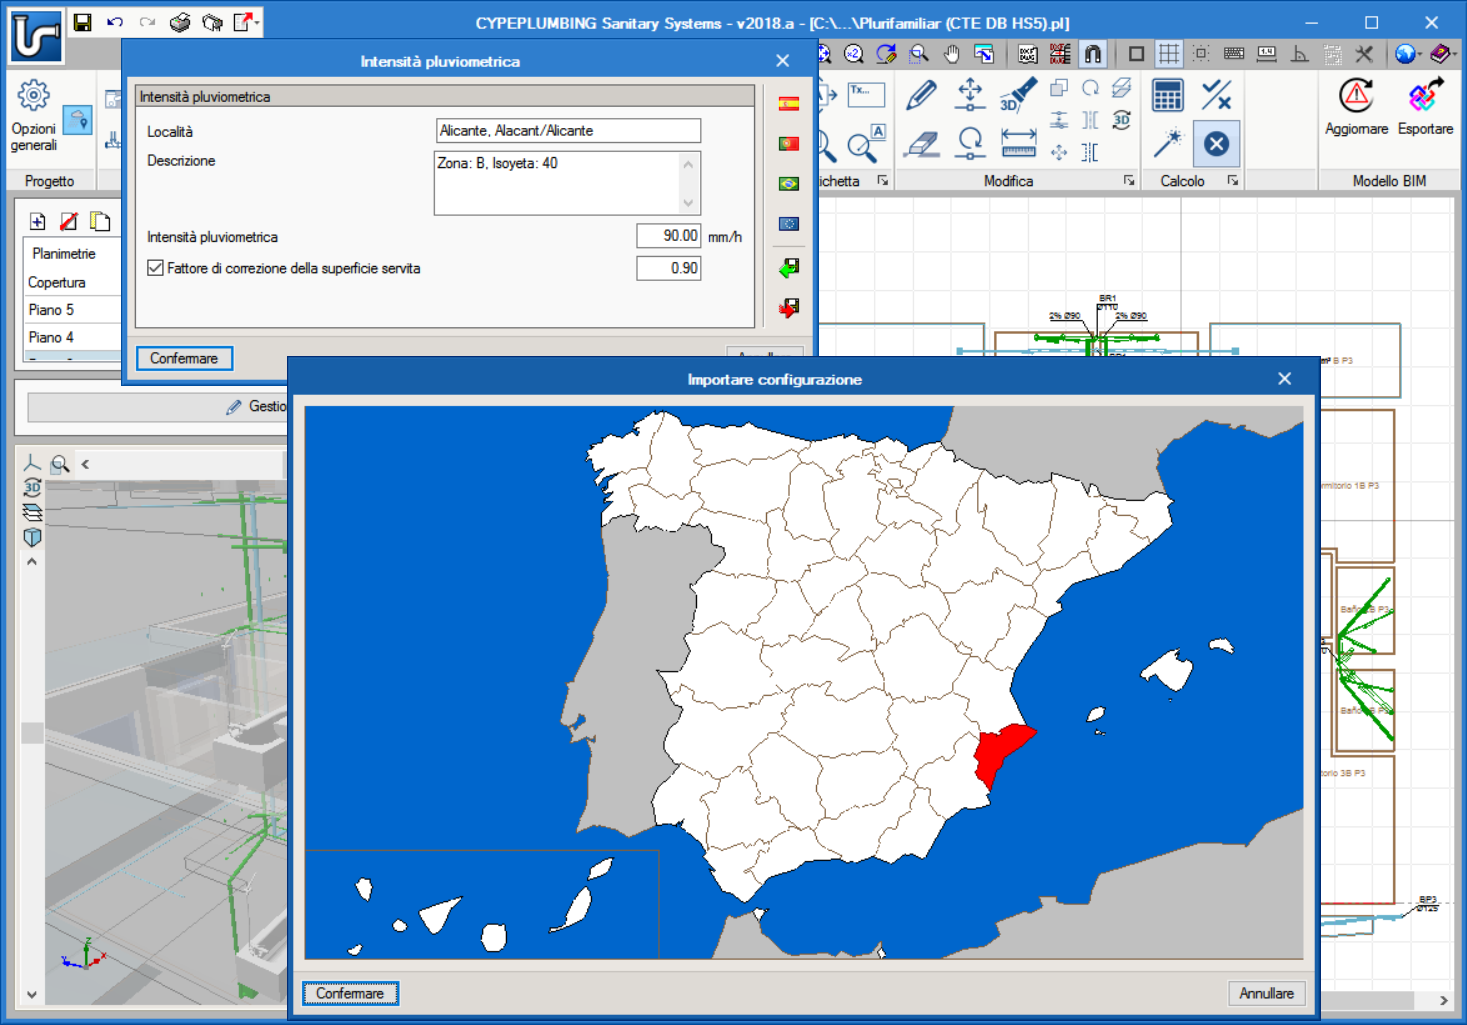Screen dimensions: 1467x1025
Task: Toggle the grid display button
Action: 1168,54
